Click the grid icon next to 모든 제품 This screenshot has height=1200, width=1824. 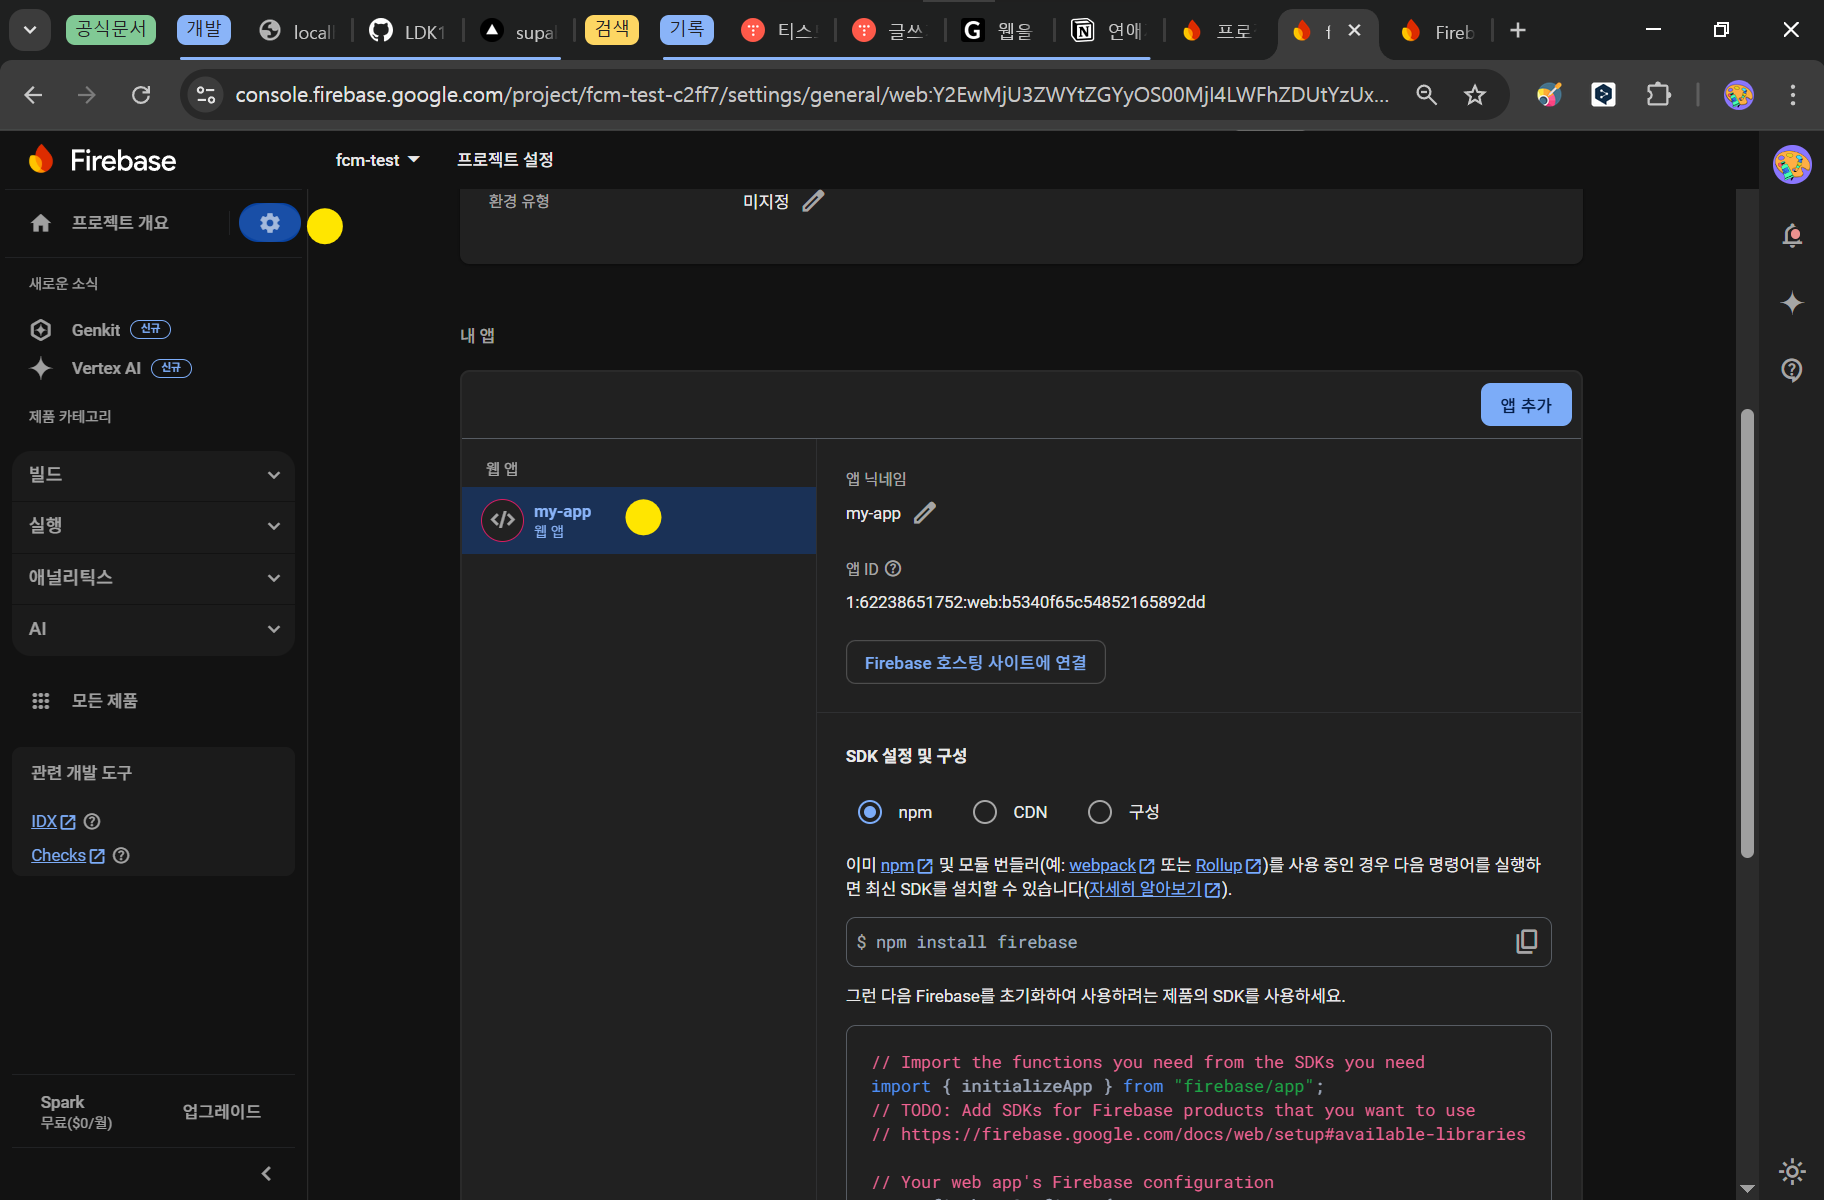click(41, 701)
